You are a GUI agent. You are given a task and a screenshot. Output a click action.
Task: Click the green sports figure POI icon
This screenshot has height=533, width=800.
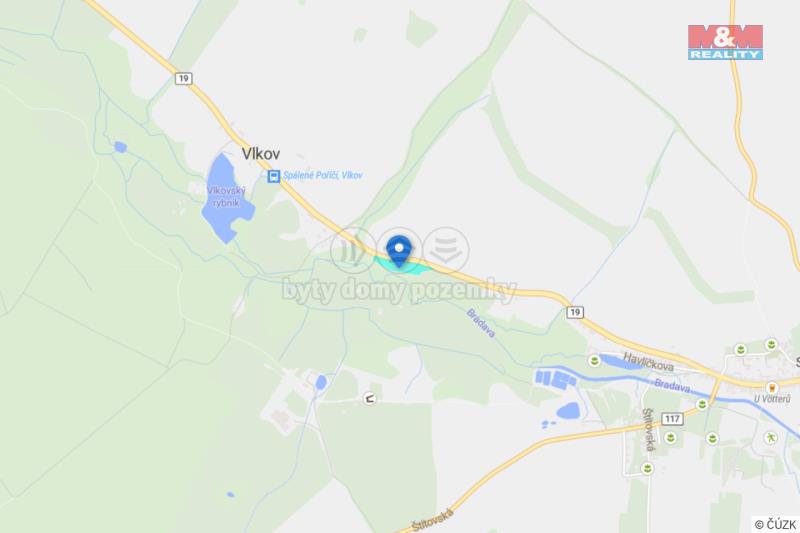[x=770, y=437]
